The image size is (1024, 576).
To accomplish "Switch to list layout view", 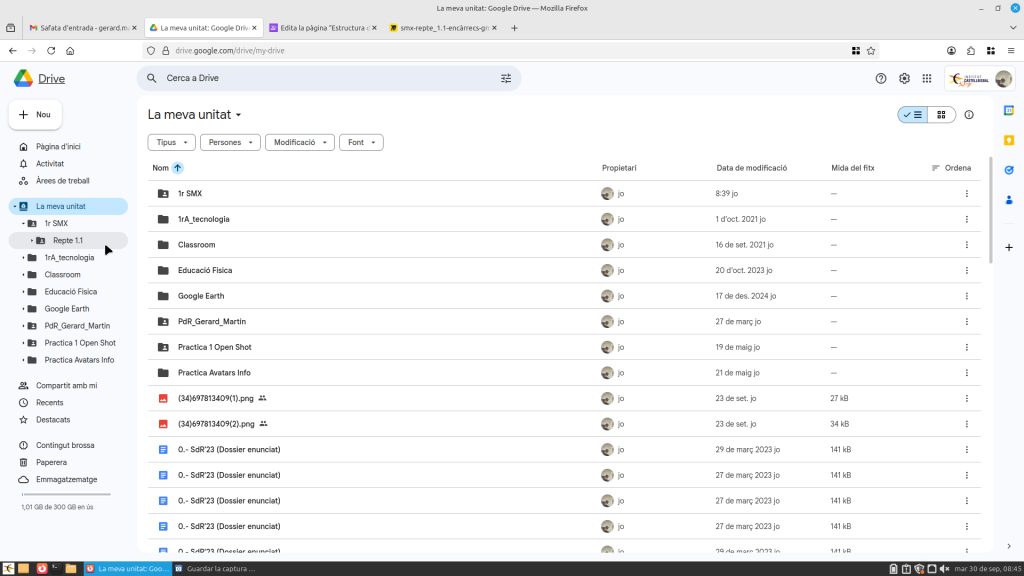I will point(913,115).
